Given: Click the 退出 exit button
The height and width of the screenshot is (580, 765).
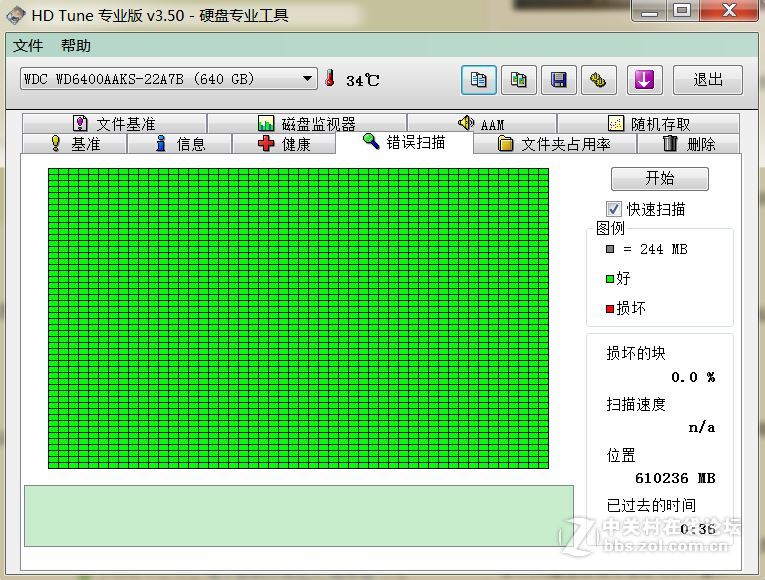Looking at the screenshot, I should [707, 80].
